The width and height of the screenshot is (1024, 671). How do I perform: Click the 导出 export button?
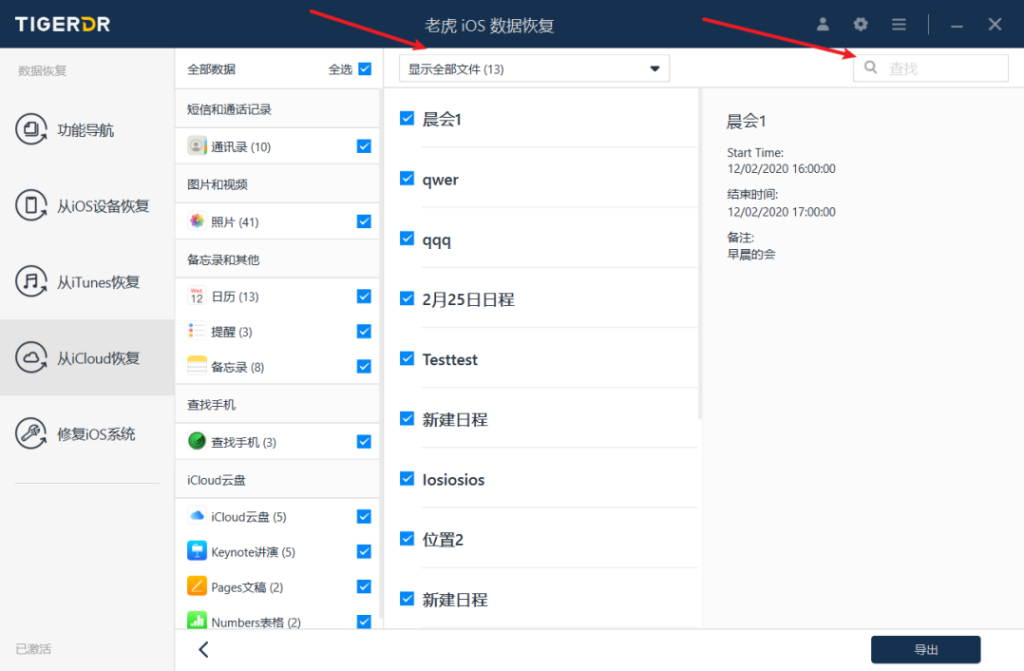[925, 650]
